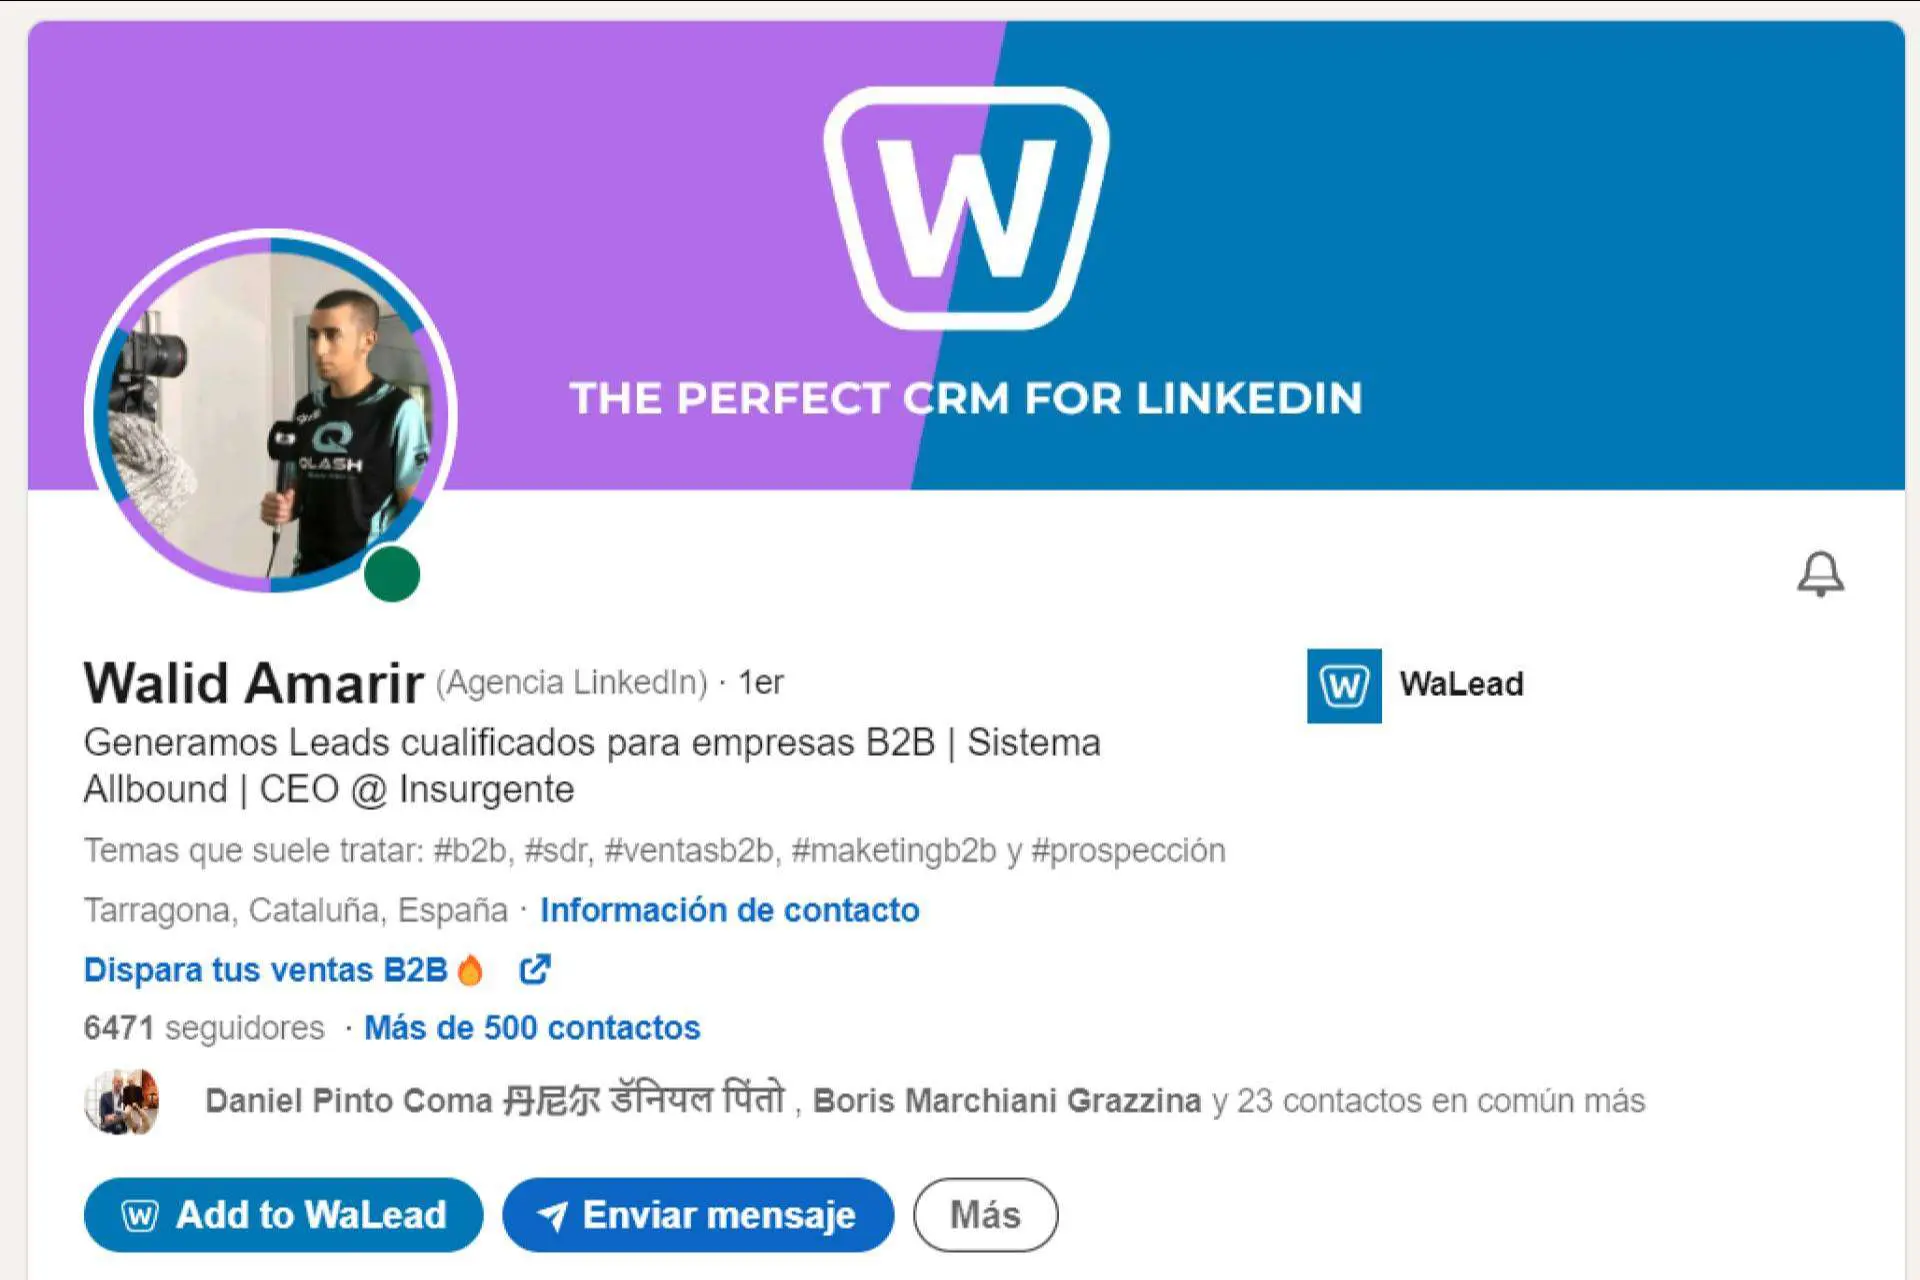The image size is (1920, 1280).
Task: Show the 23 contactos en común más
Action: [x=1440, y=1101]
